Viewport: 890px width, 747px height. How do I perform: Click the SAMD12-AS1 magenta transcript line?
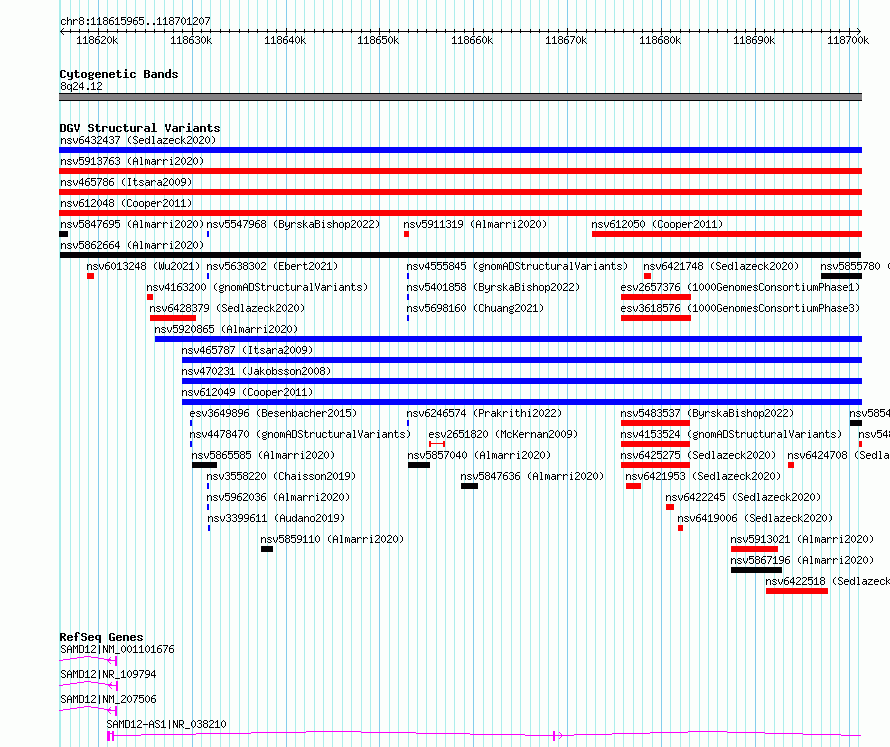[x=485, y=736]
